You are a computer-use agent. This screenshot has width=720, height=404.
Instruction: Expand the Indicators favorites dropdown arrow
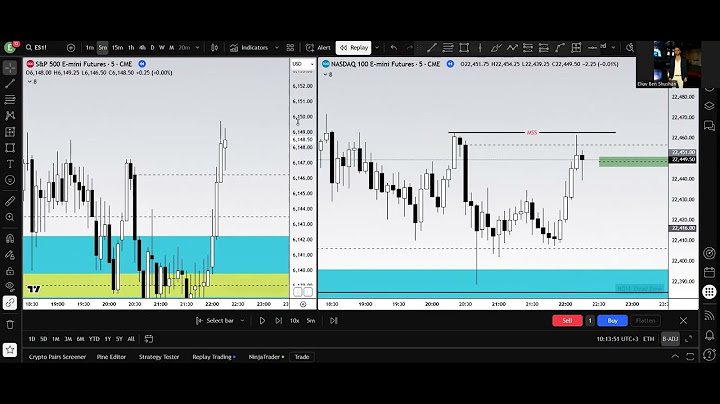[276, 47]
